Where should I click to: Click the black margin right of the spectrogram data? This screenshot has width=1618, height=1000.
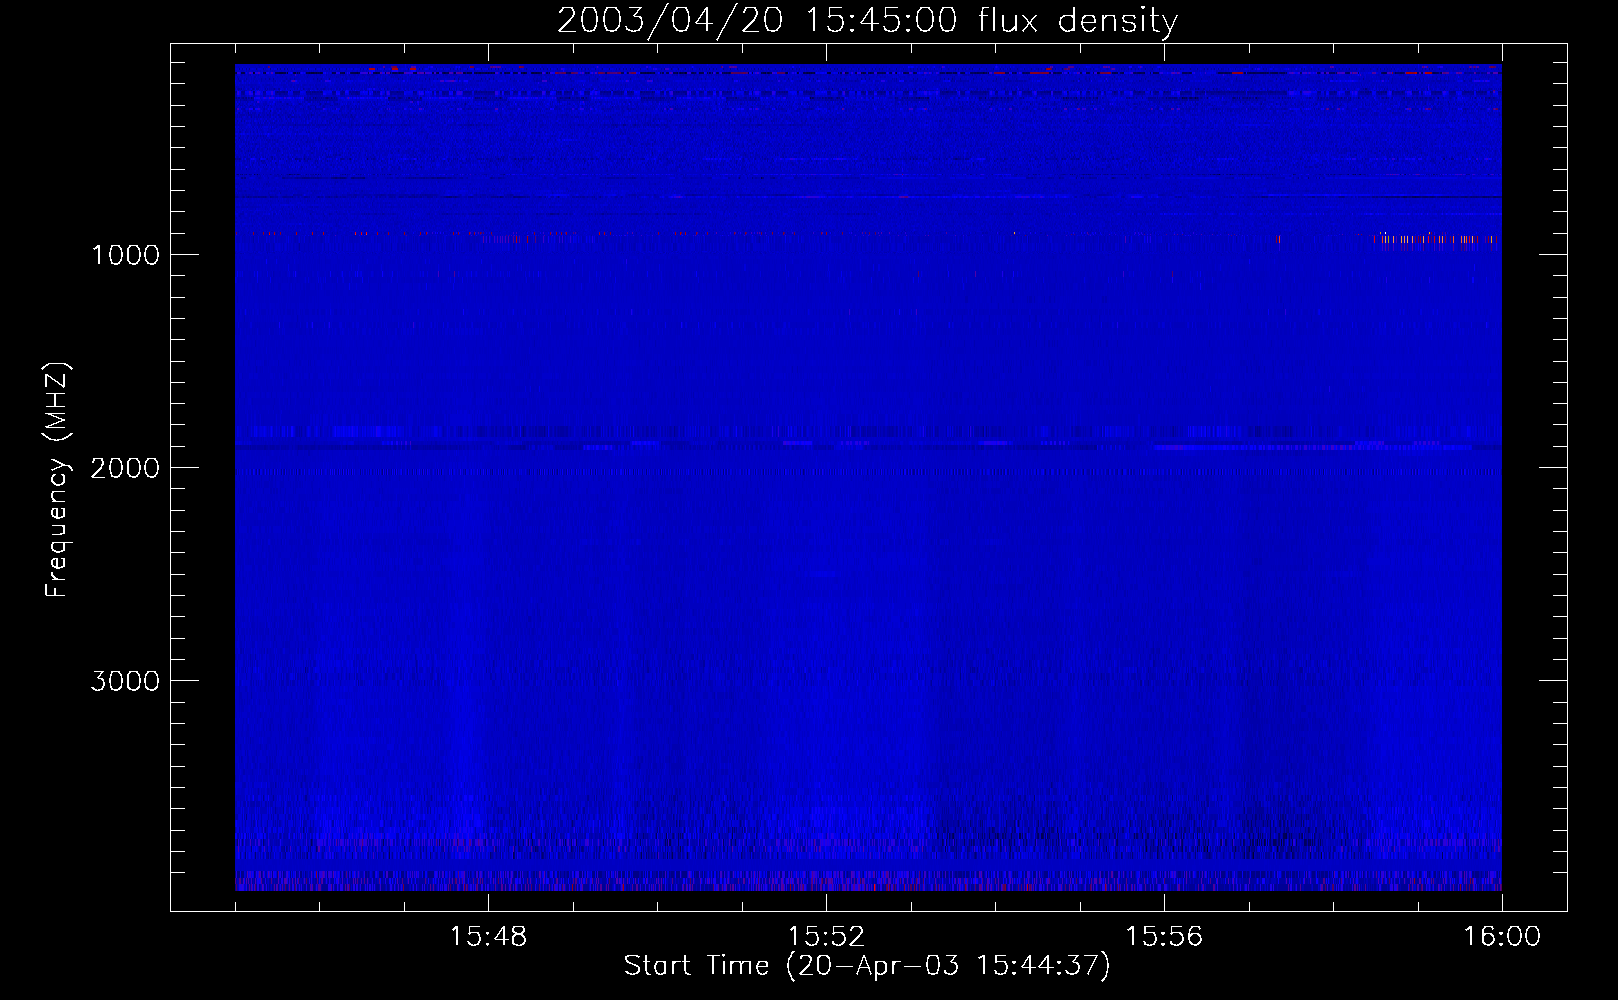[x=1534, y=480]
